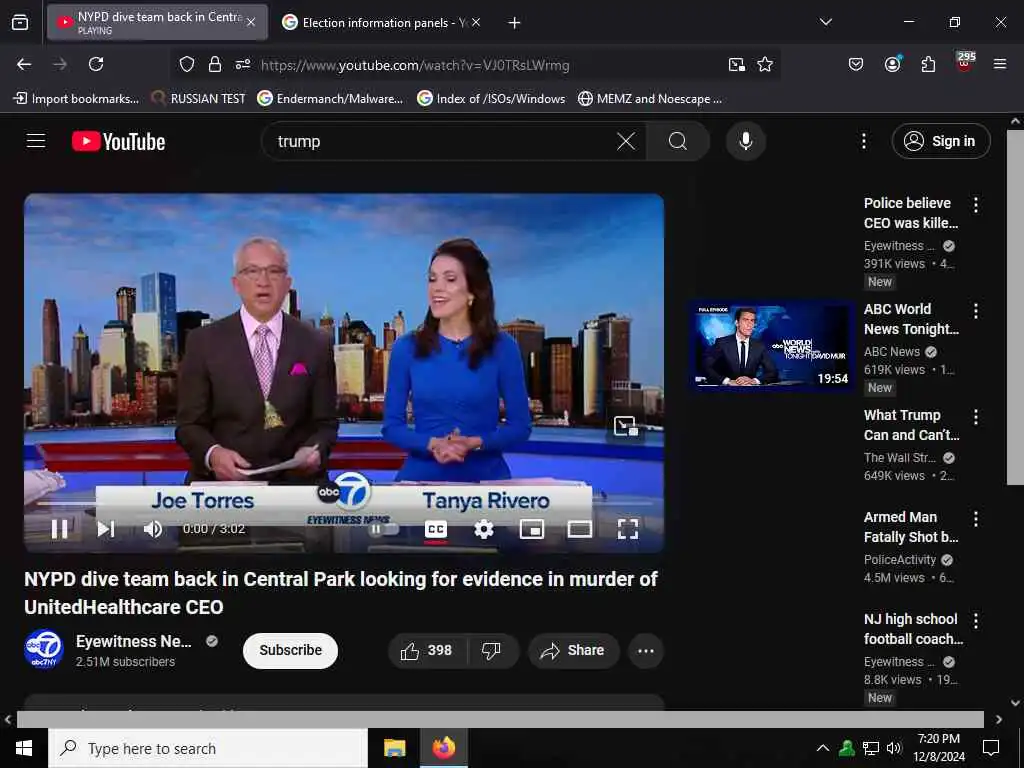Open RUSSIAN TEST bookmark
The image size is (1024, 768).
pos(199,99)
